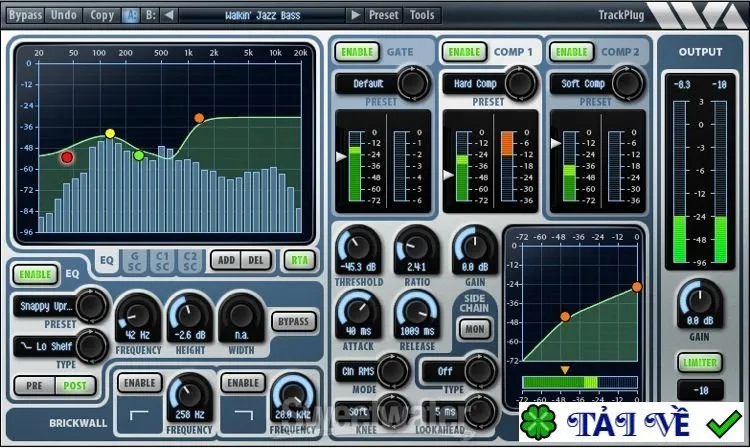This screenshot has height=448, width=750.
Task: Open the Snappy Upr EQ preset selector
Action: pos(46,306)
